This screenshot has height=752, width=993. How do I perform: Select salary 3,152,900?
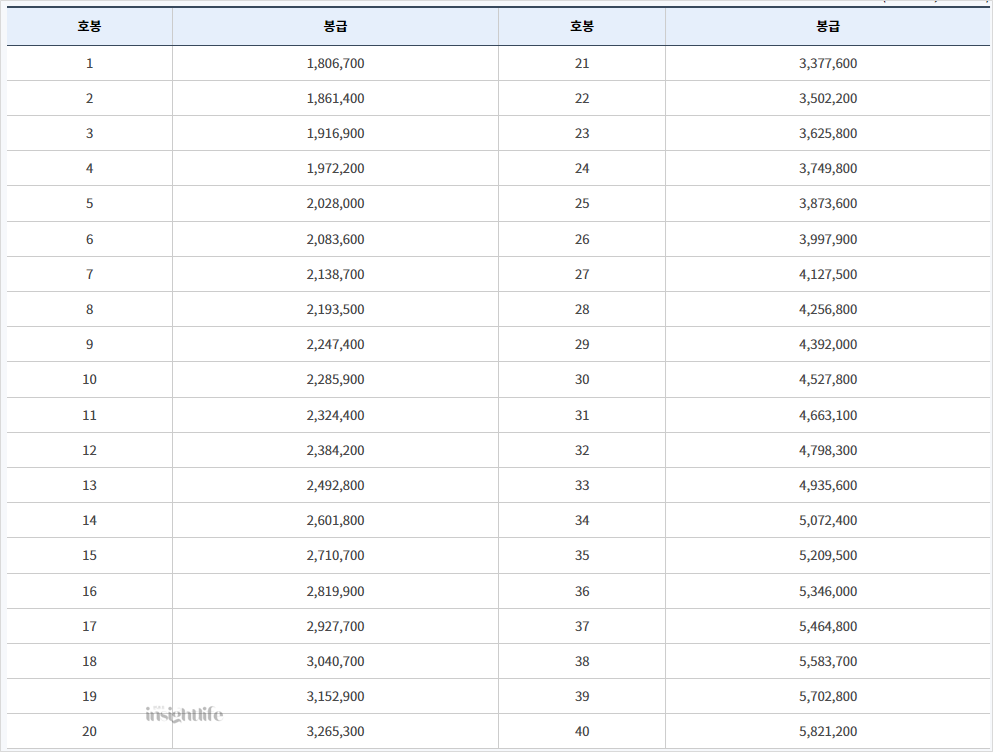[335, 696]
